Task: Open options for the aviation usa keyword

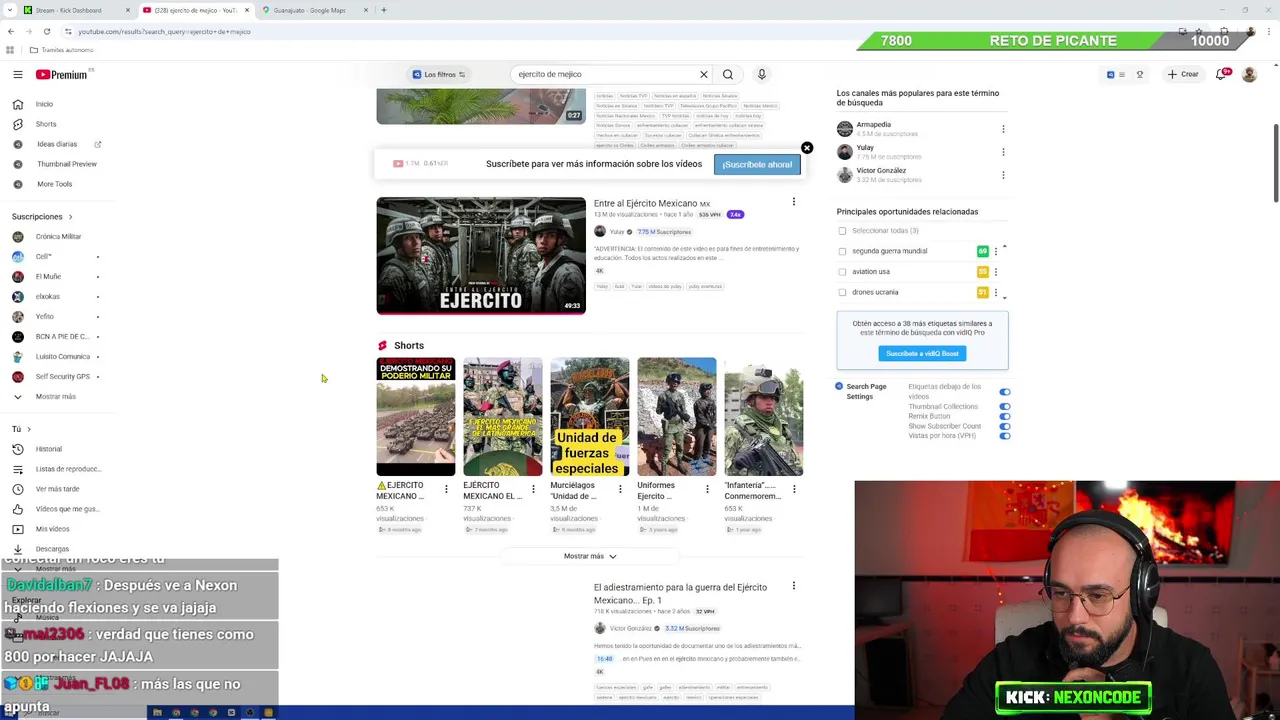Action: tap(996, 272)
